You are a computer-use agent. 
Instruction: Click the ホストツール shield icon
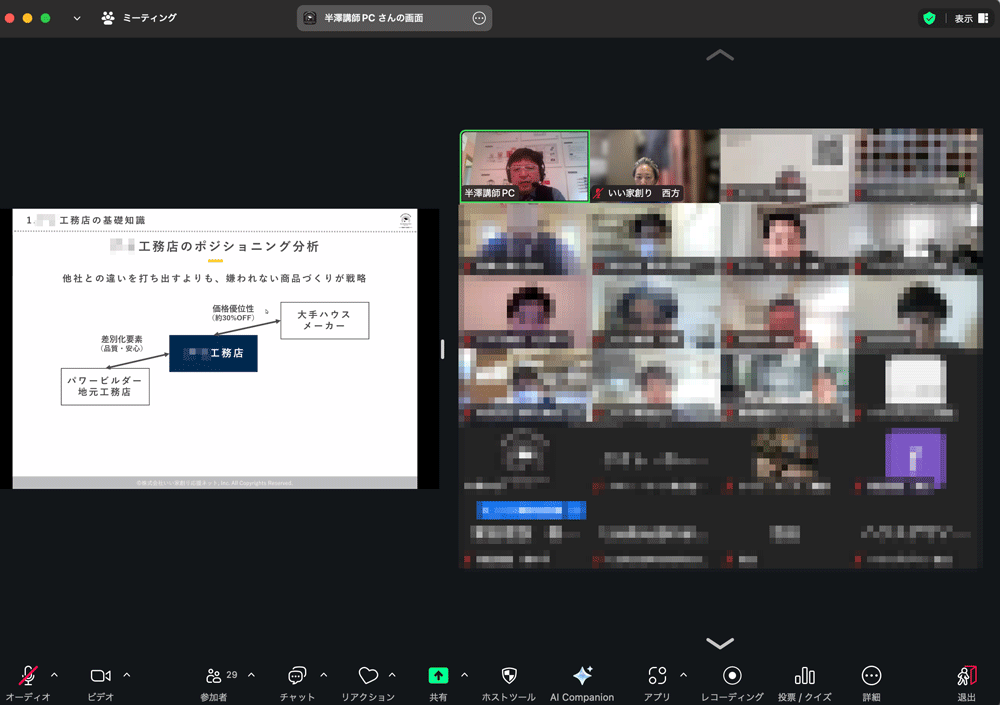click(x=508, y=676)
